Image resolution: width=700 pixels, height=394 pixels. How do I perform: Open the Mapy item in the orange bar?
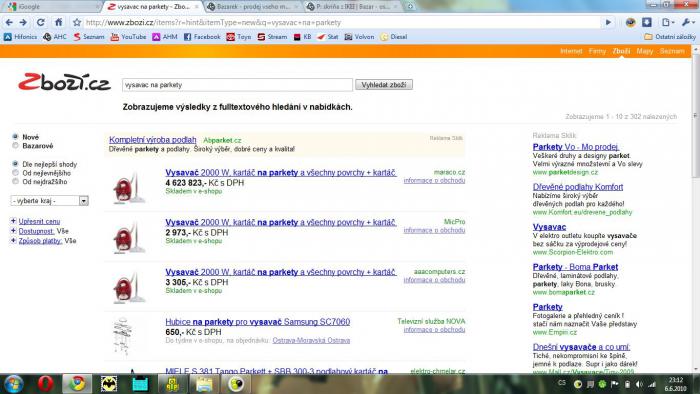click(644, 51)
